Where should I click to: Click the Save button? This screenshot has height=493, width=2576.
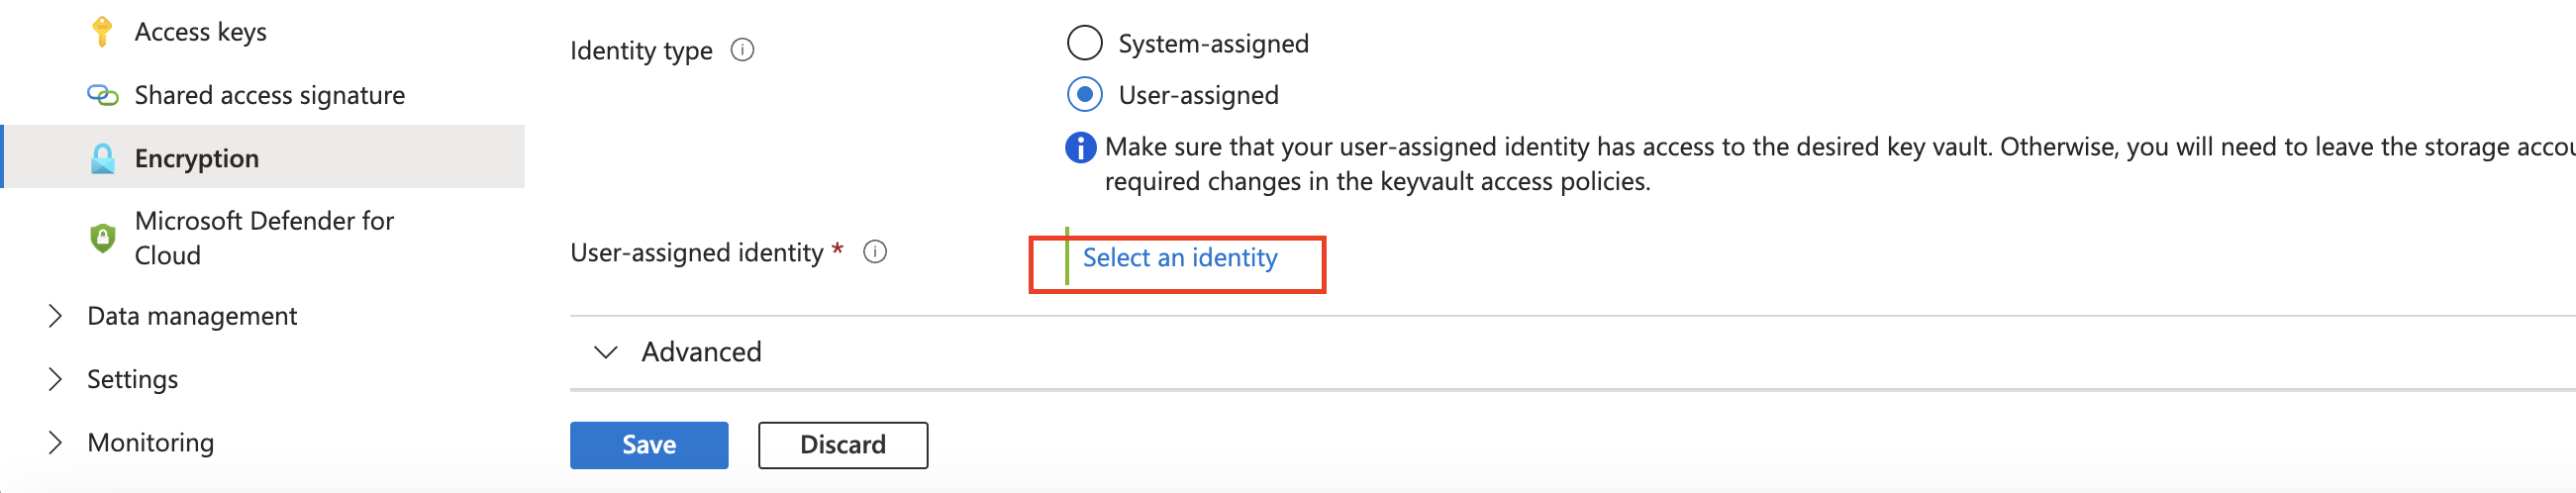649,445
